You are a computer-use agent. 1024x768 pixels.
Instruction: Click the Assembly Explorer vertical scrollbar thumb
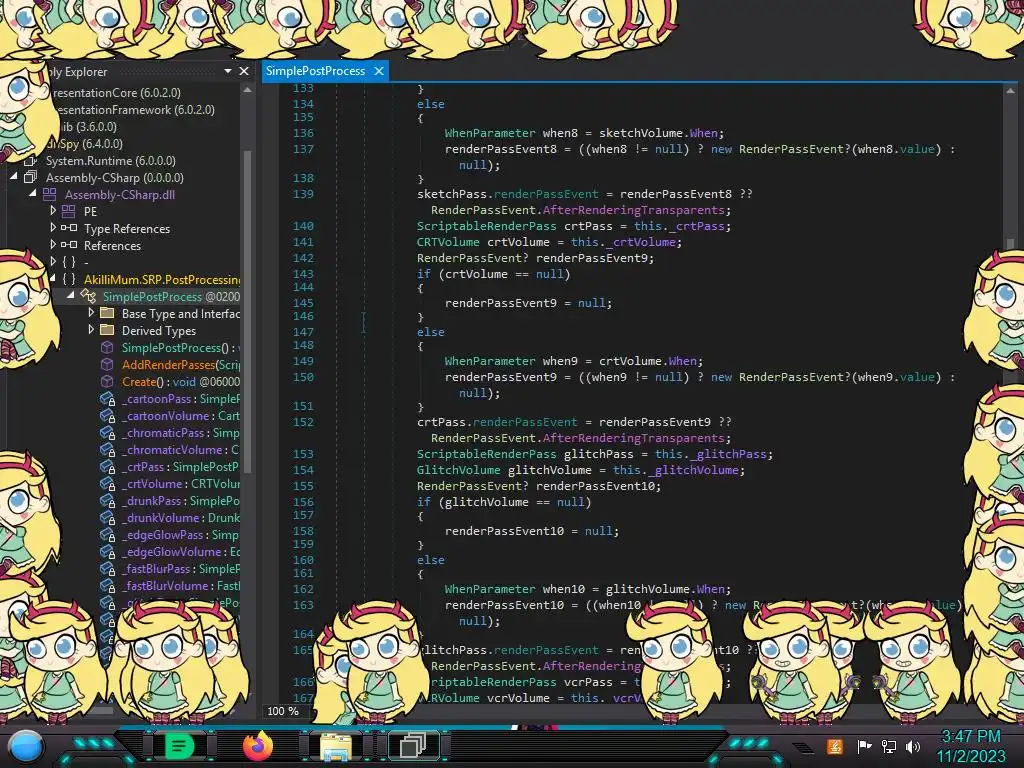(x=248, y=310)
